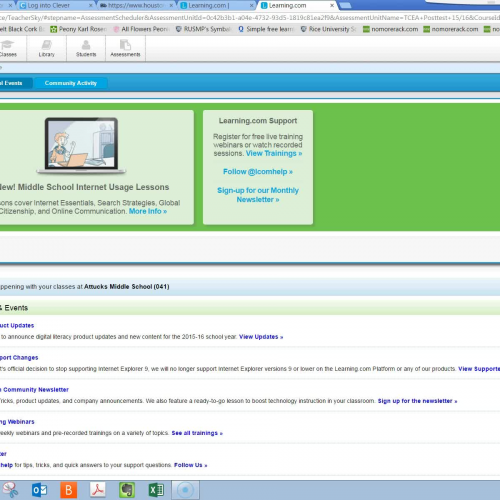Click the Follow Us link
Viewport: 500px width, 500px height.
click(190, 465)
